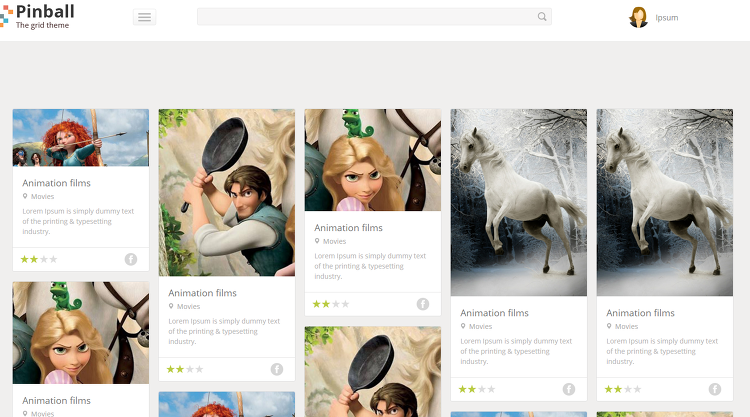Open the user avatar picture
The width and height of the screenshot is (750, 417).
coord(638,17)
